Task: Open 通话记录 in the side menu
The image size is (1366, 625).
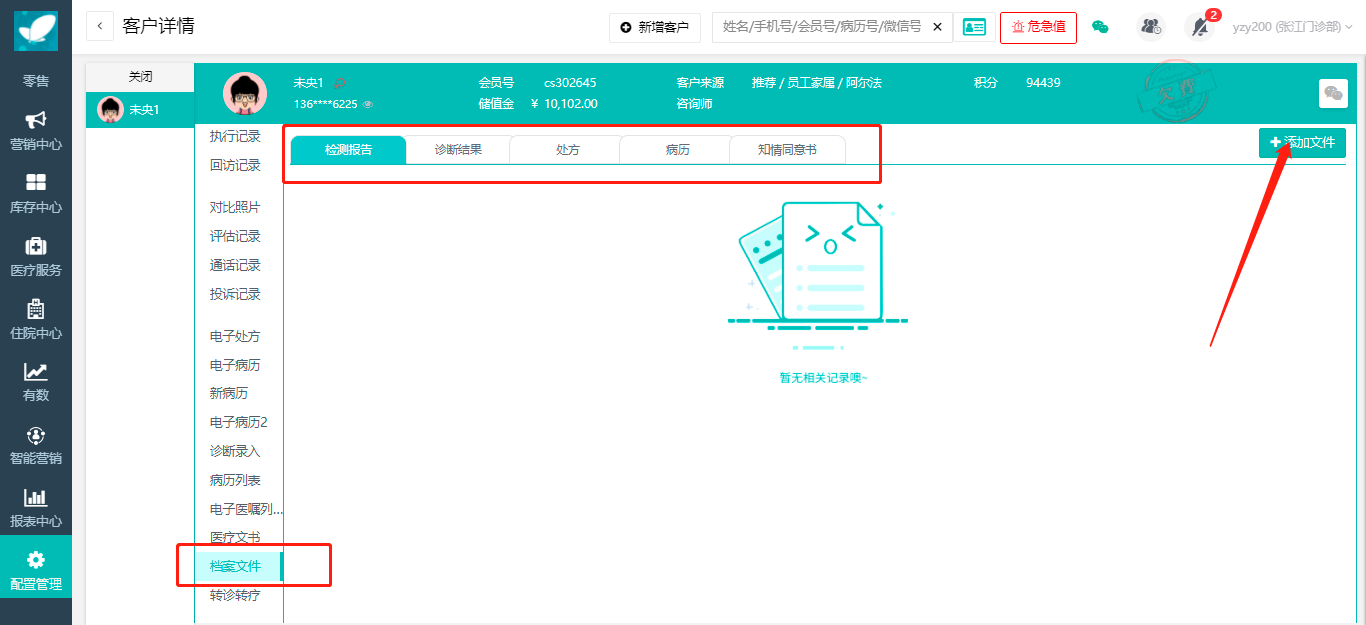Action: [235, 265]
